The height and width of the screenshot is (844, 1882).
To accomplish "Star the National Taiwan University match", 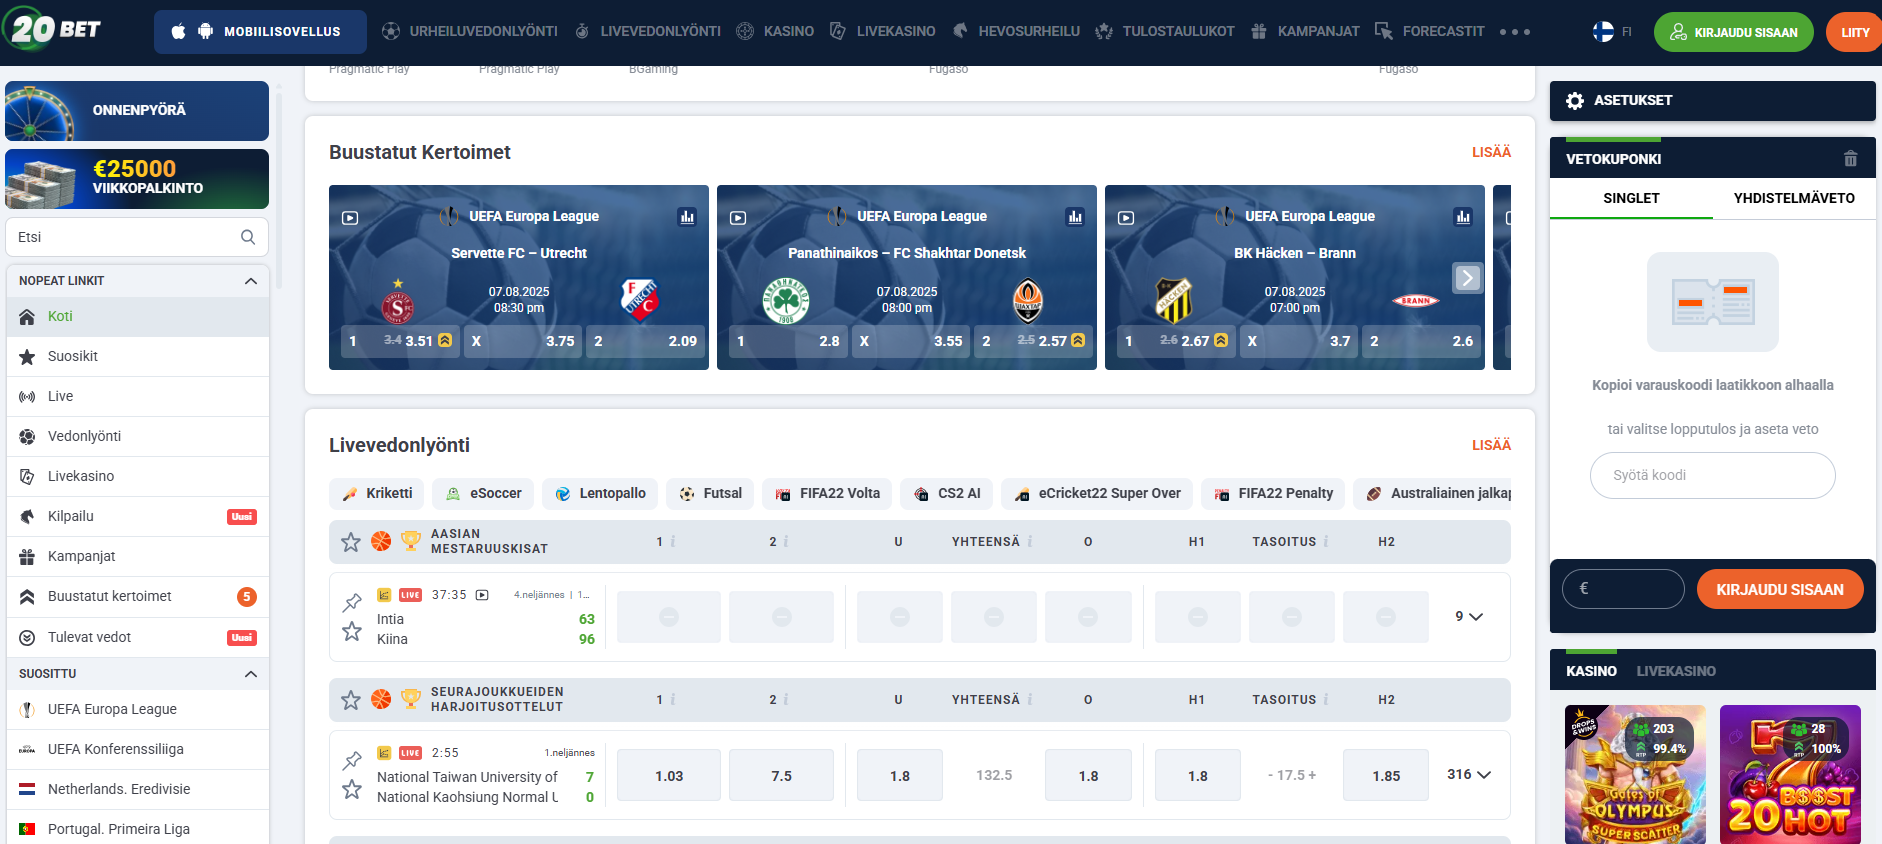I will [x=352, y=789].
